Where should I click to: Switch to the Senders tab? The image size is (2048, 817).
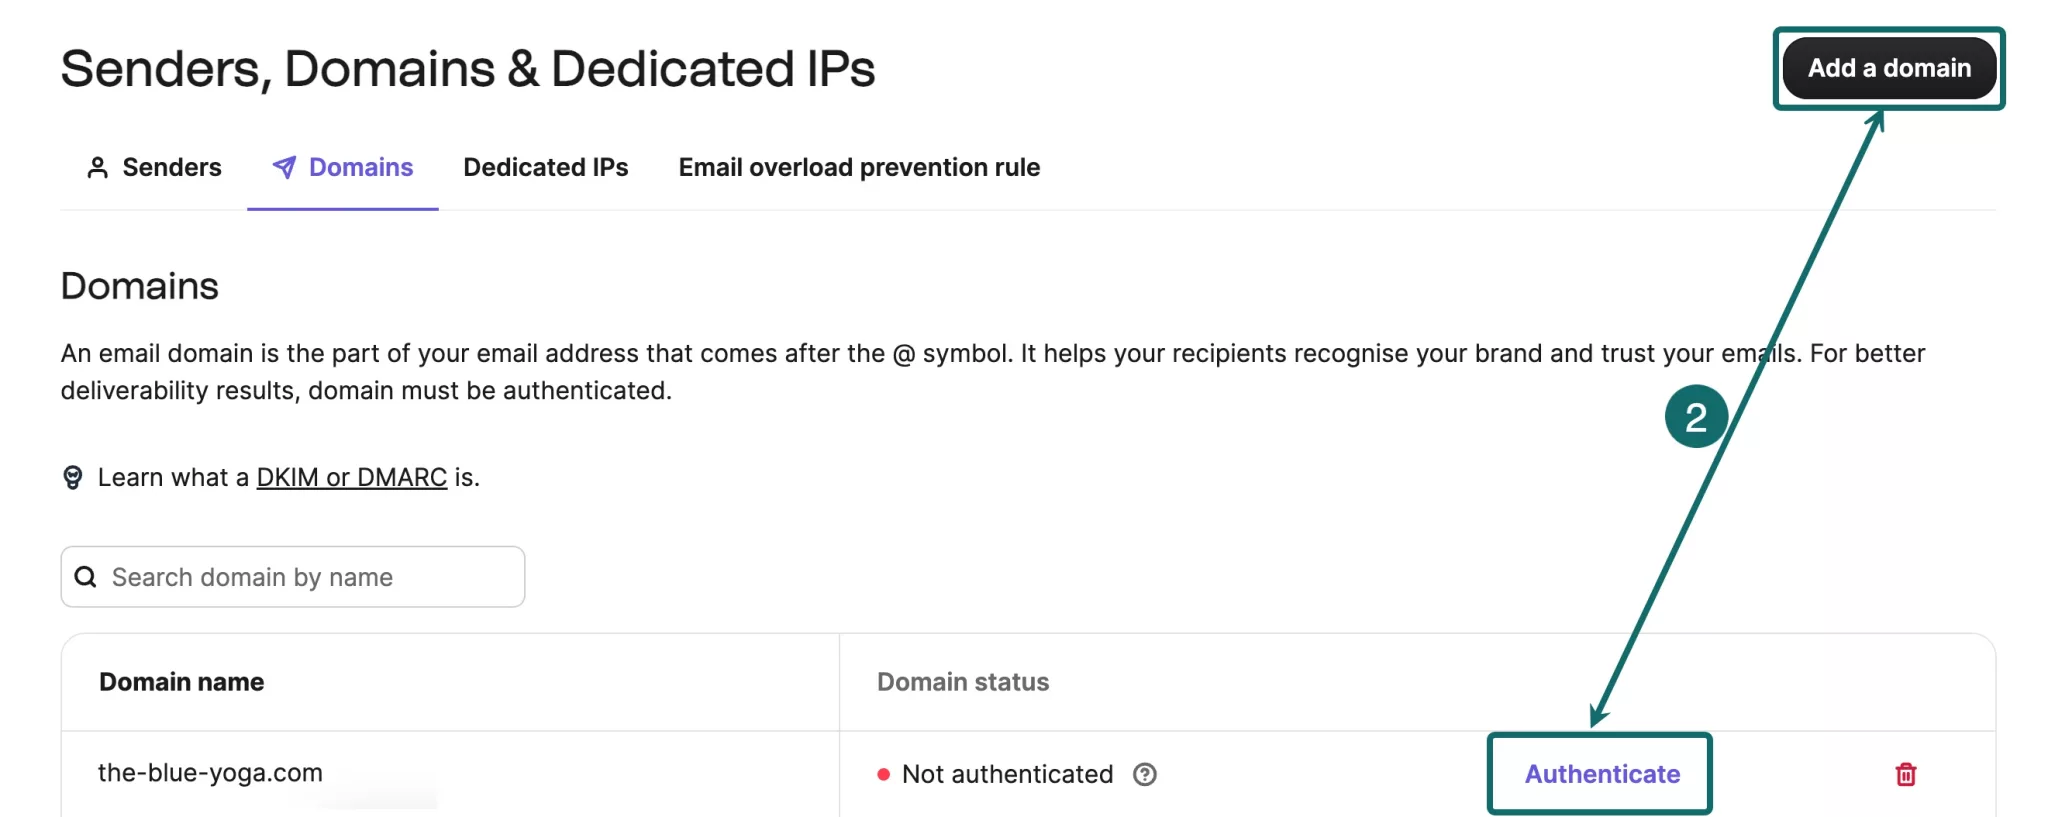click(x=171, y=167)
